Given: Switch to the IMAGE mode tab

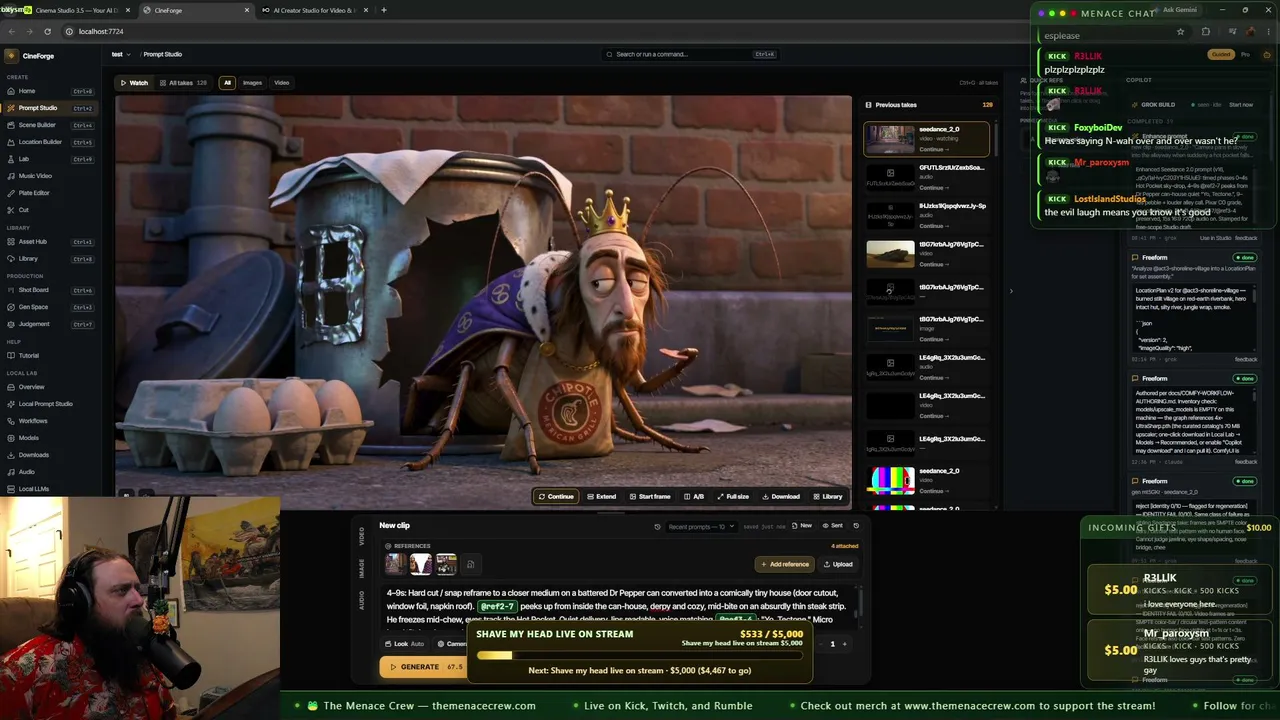Looking at the screenshot, I should (x=362, y=568).
